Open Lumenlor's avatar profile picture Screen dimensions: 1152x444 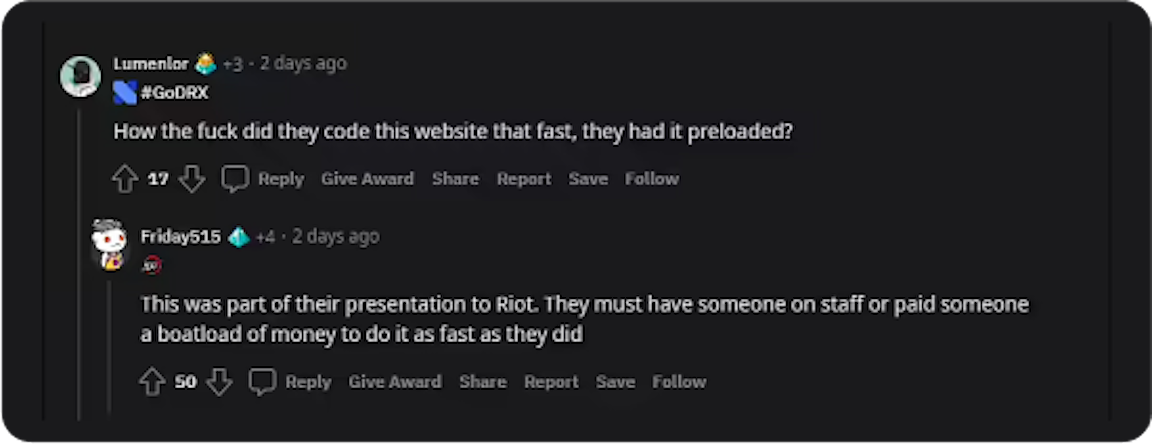pyautogui.click(x=80, y=76)
